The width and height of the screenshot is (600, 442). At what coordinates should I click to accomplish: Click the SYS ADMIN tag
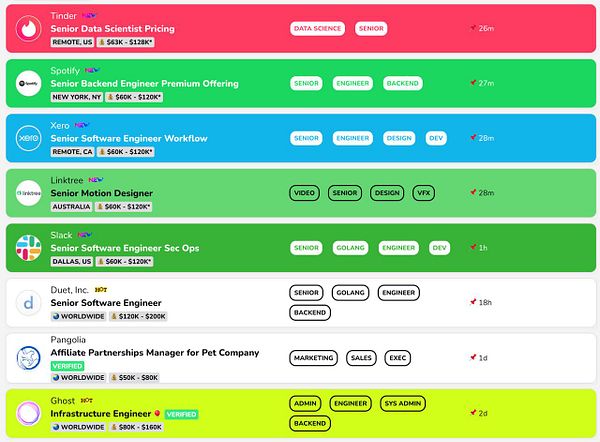(x=403, y=403)
